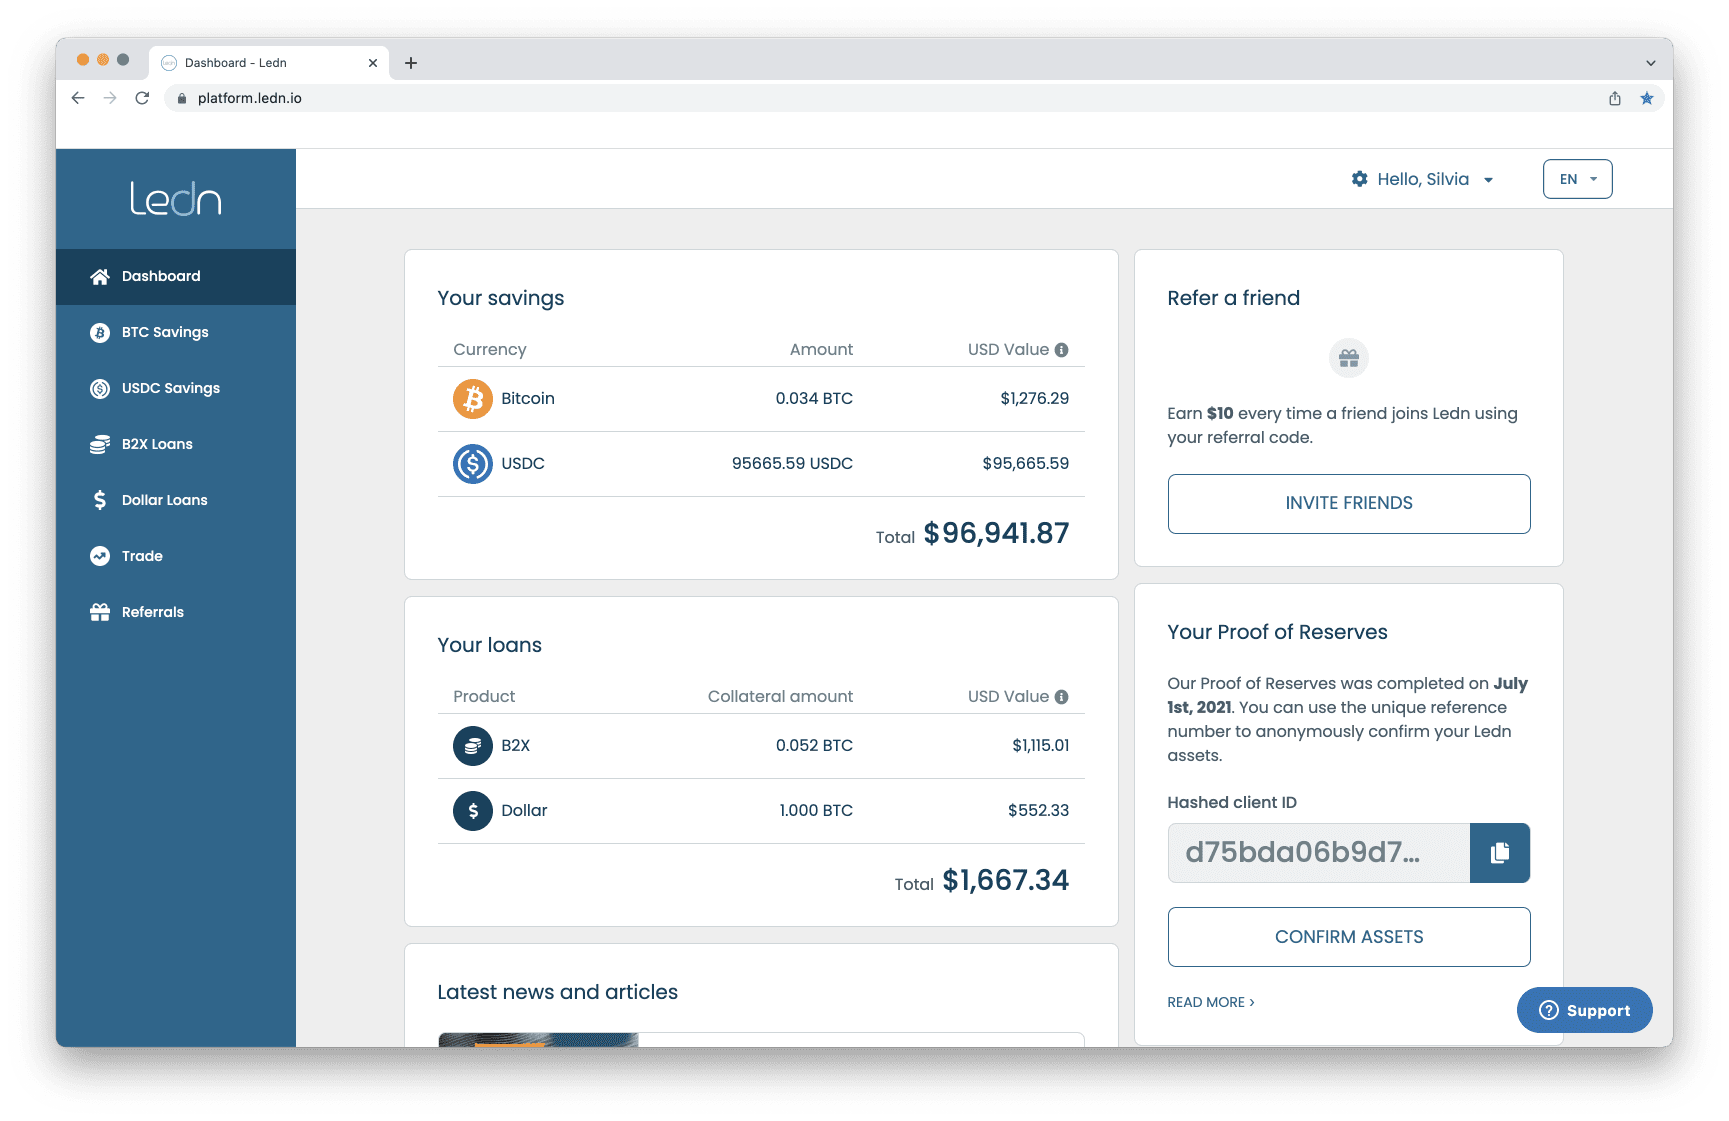Click the Trade chart icon
Screen dimensions: 1729x1121
pos(100,556)
